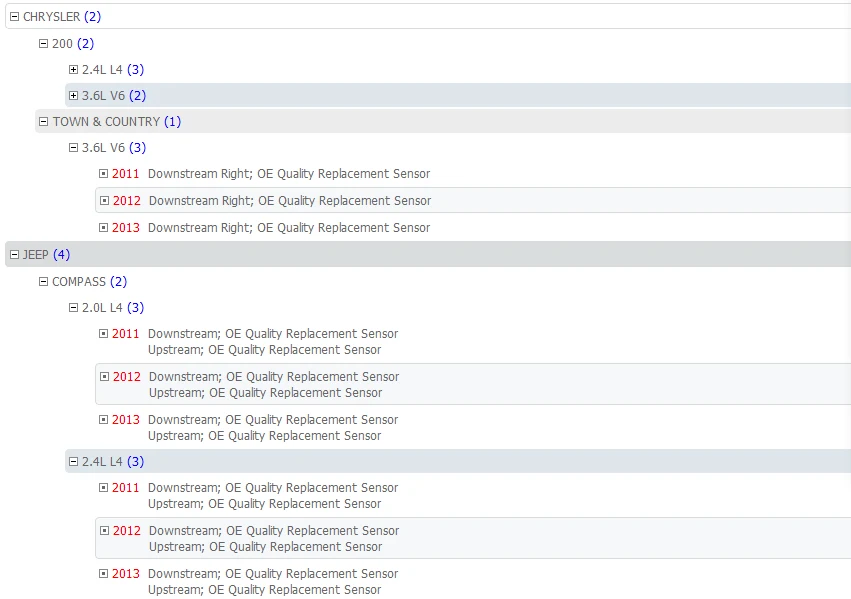Image resolution: width=851 pixels, height=599 pixels.
Task: Click box icon beside 2012 Town & Country row
Action: [x=104, y=201]
